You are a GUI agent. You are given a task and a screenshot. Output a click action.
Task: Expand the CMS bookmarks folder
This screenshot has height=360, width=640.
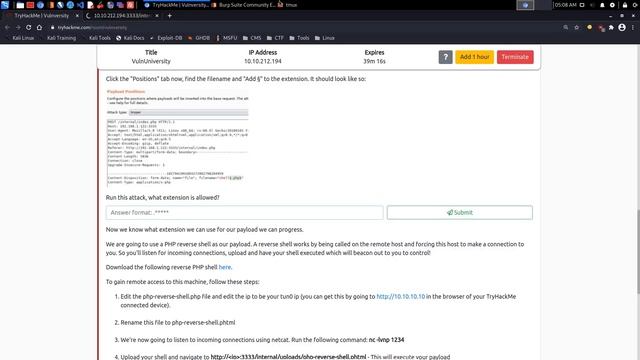[252, 38]
